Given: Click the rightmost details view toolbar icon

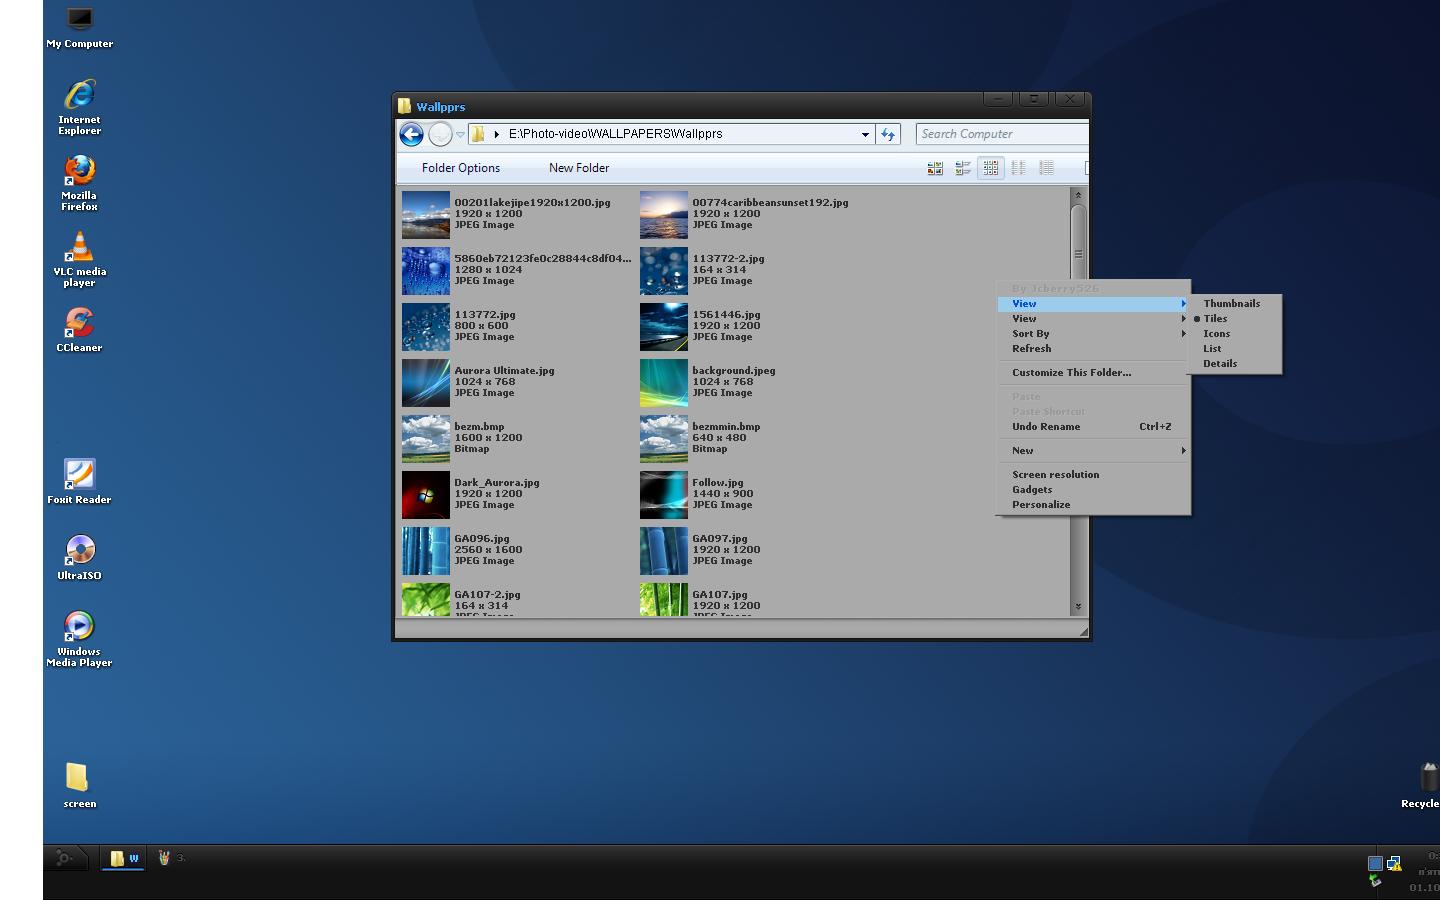Looking at the screenshot, I should click(x=1046, y=168).
